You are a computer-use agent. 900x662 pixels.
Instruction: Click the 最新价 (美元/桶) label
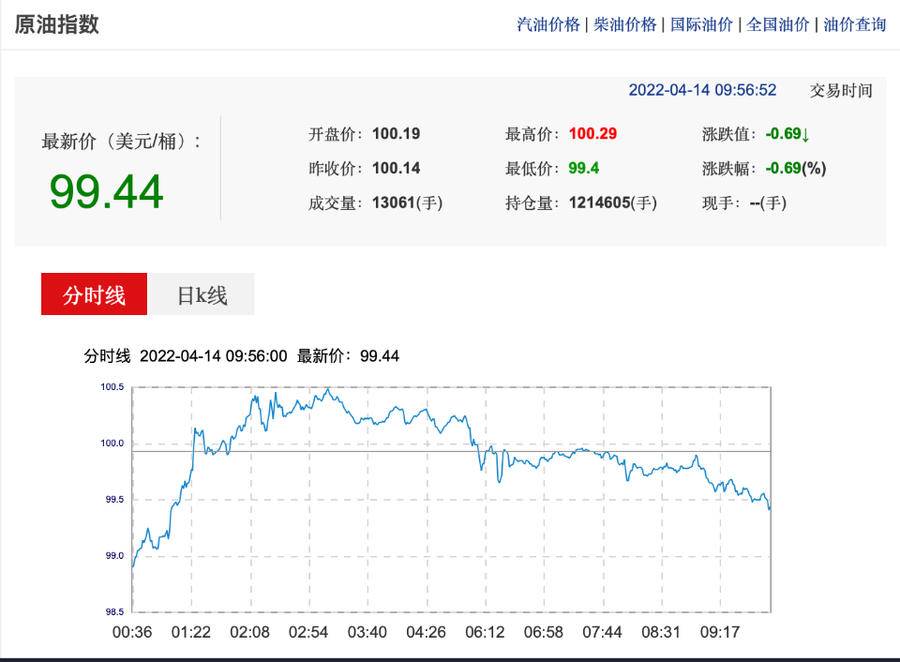click(121, 141)
